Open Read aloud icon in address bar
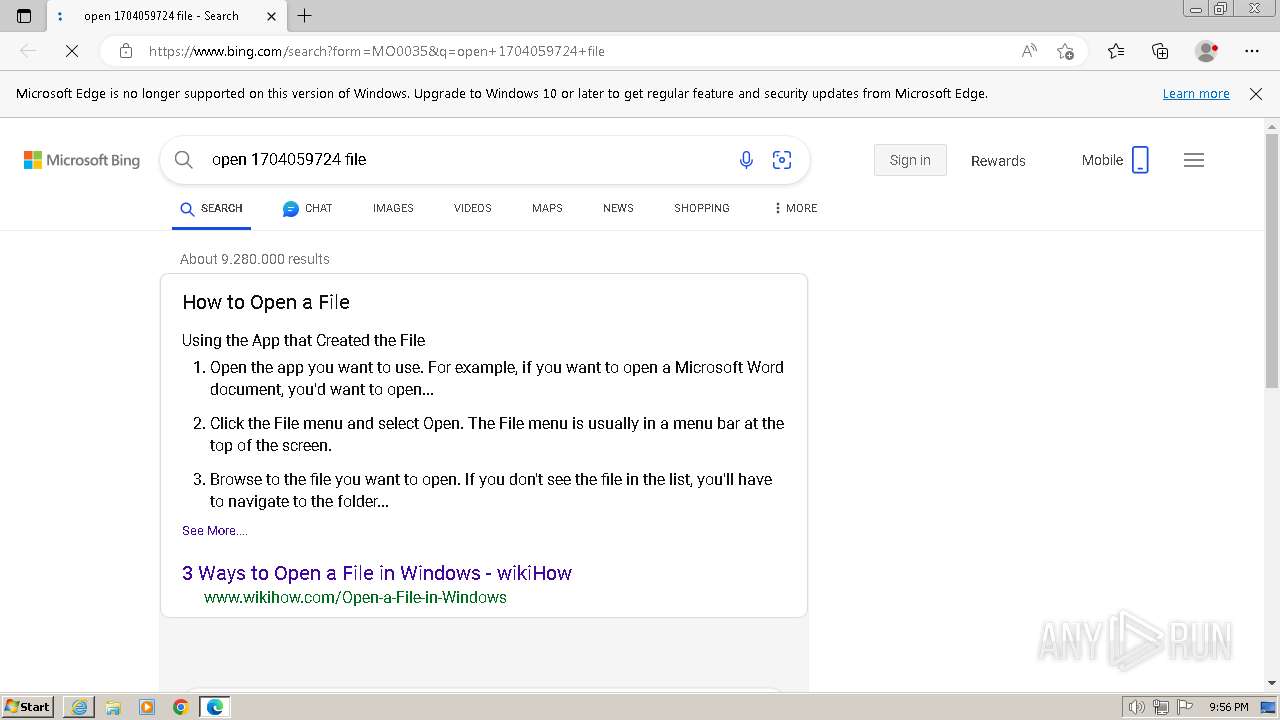This screenshot has height=720, width=1280. click(1029, 51)
